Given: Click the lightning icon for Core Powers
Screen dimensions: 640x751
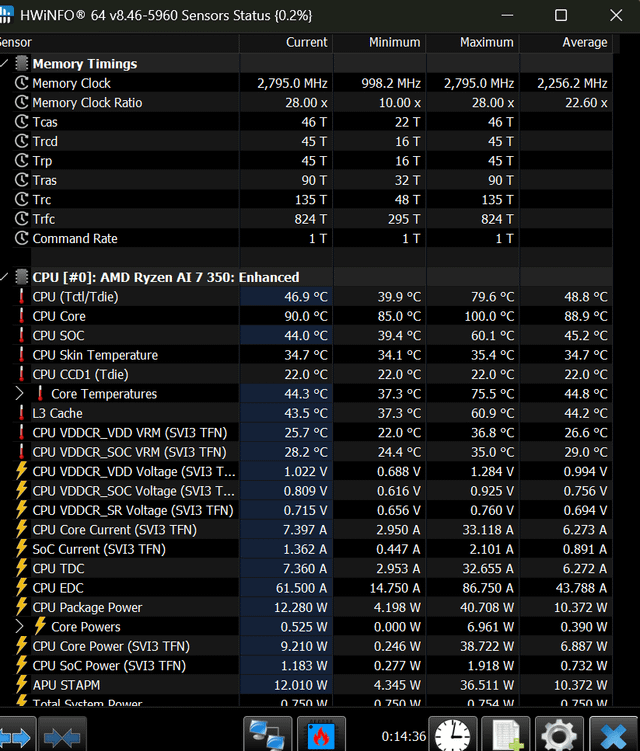Looking at the screenshot, I should point(40,626).
